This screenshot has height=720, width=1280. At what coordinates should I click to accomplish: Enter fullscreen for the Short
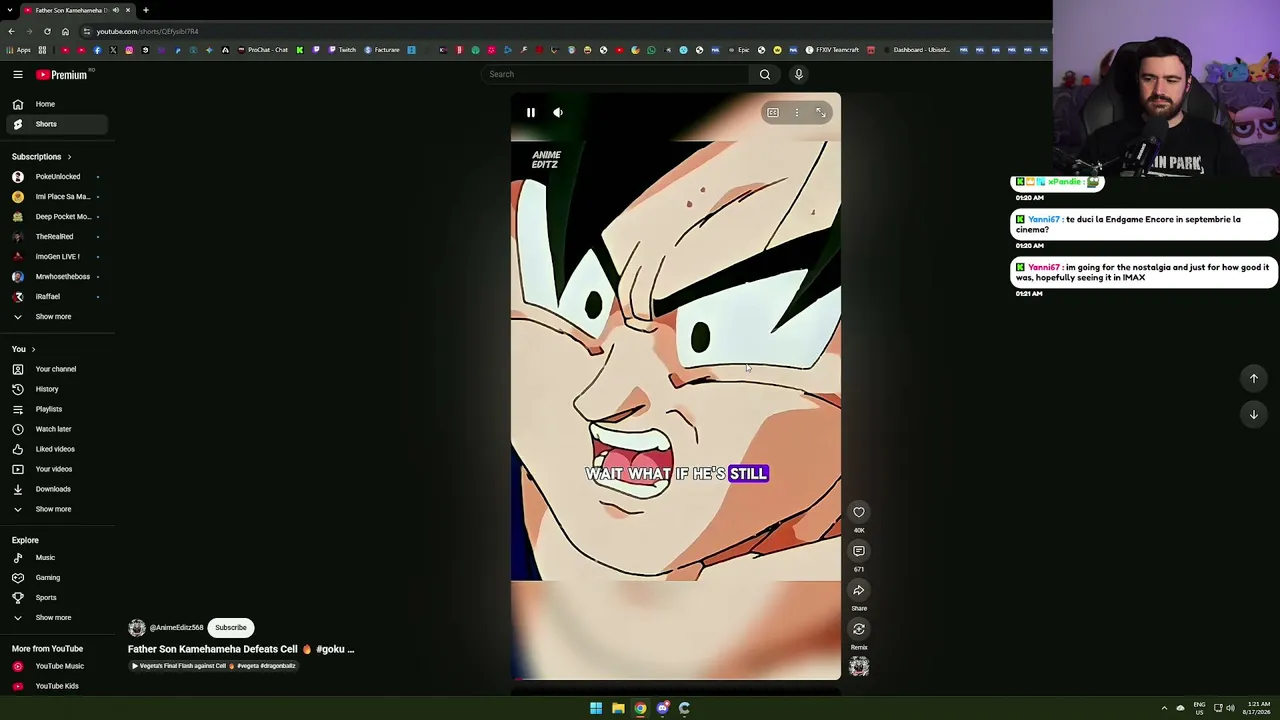[x=821, y=113]
